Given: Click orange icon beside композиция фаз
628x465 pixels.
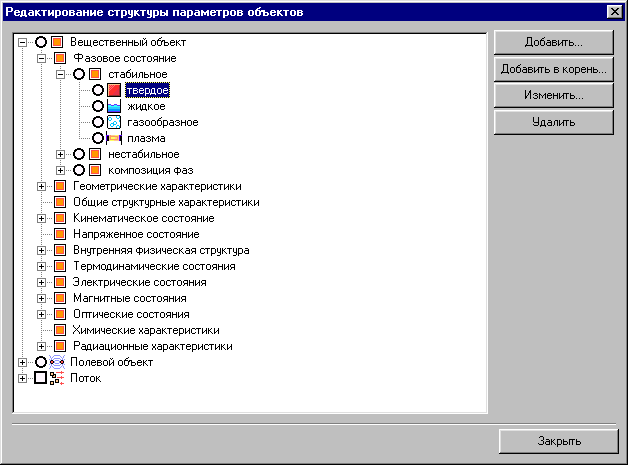Looking at the screenshot, I should click(x=95, y=170).
